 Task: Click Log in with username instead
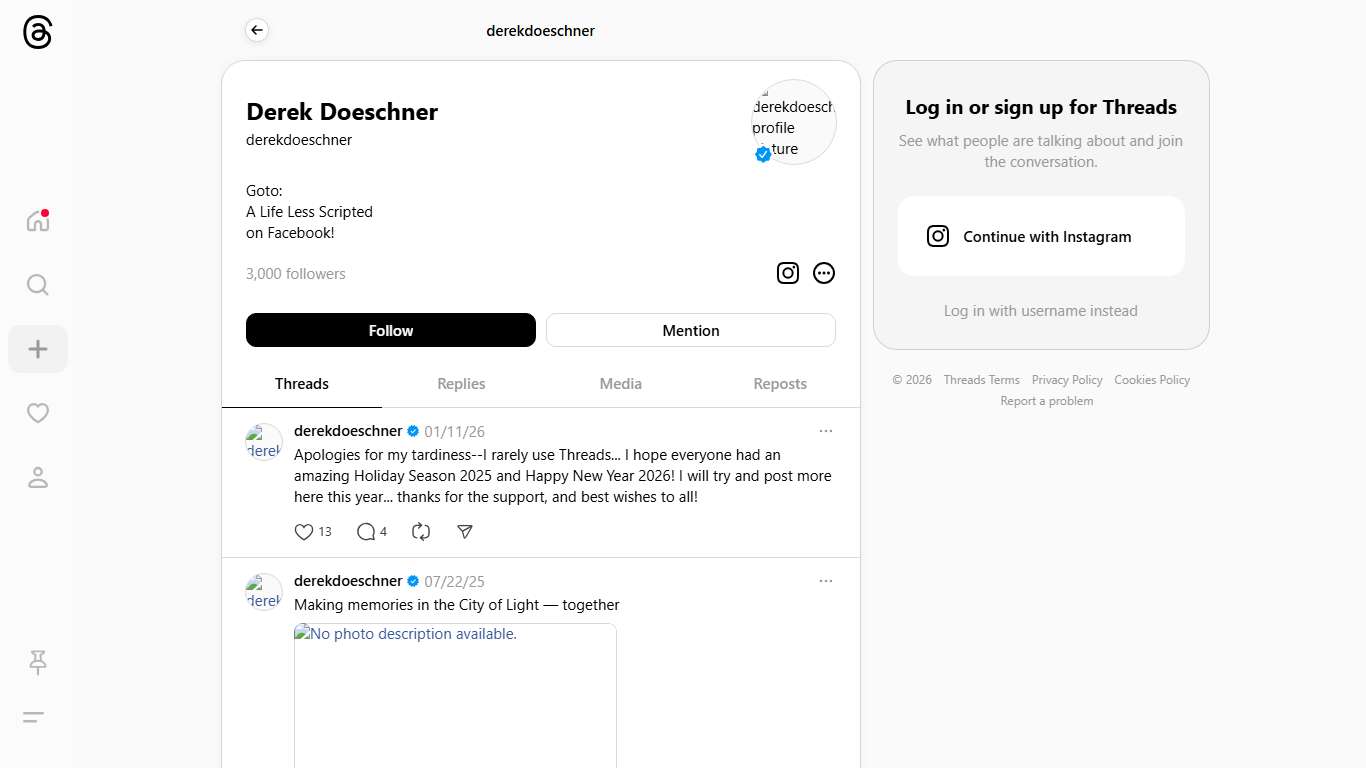tap(1040, 311)
